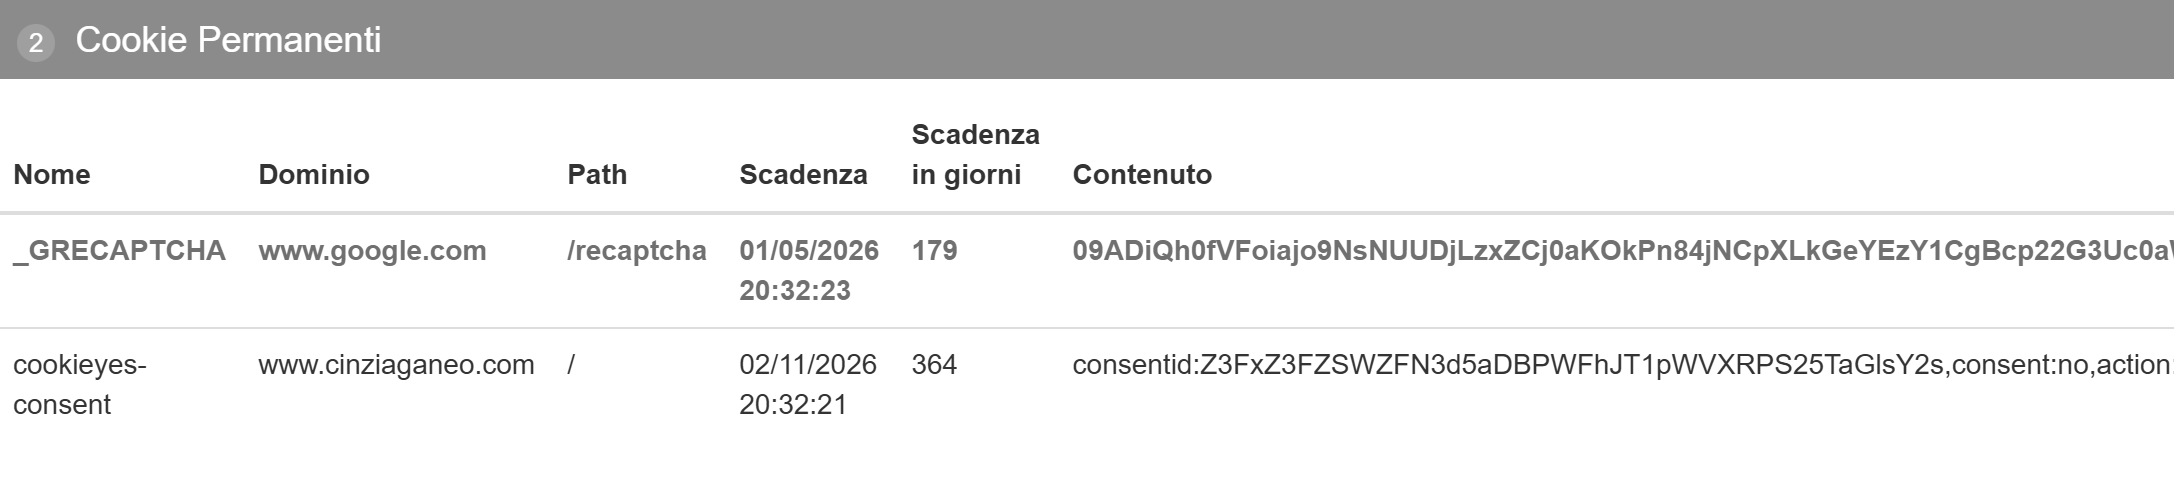2174x482 pixels.
Task: Click the 364 days value
Action: [934, 365]
